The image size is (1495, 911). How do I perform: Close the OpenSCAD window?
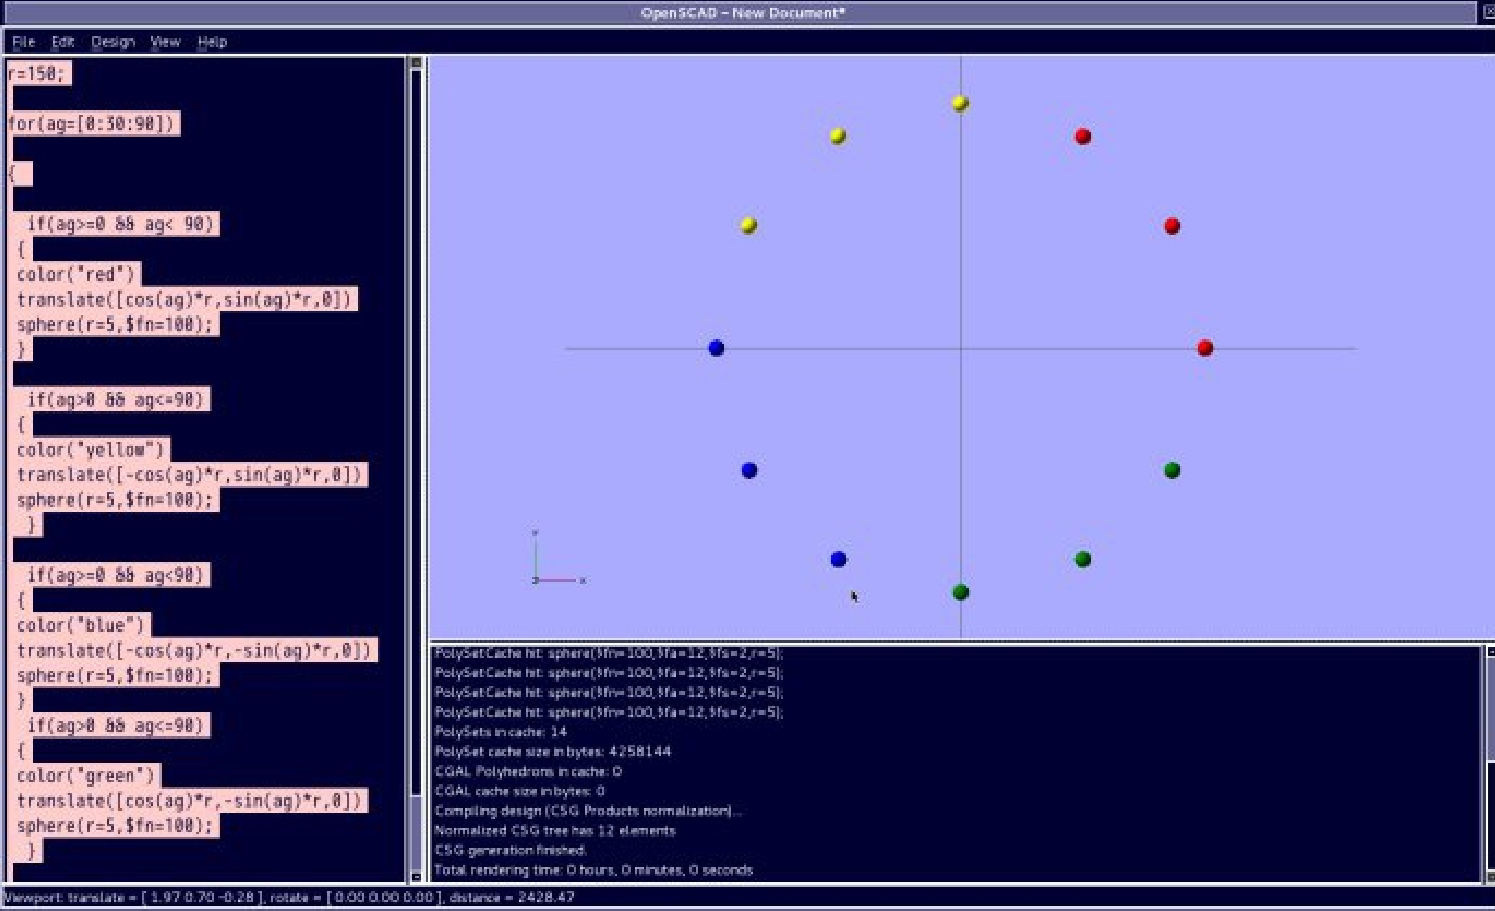pos(1487,12)
